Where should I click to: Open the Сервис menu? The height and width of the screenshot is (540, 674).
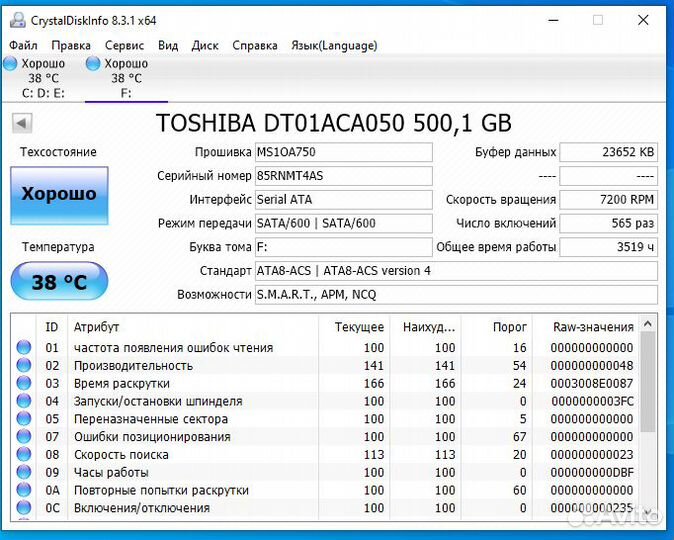tap(124, 46)
